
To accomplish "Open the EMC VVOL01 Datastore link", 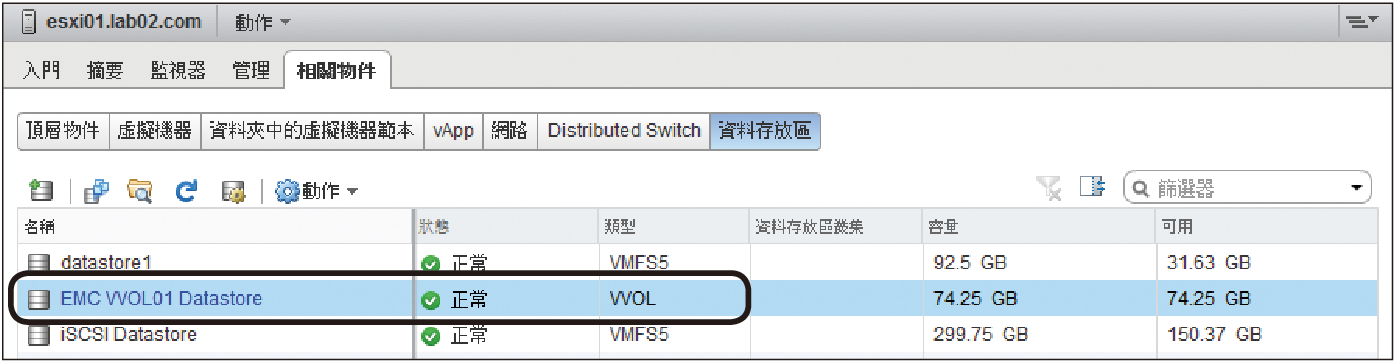I will pos(161,298).
